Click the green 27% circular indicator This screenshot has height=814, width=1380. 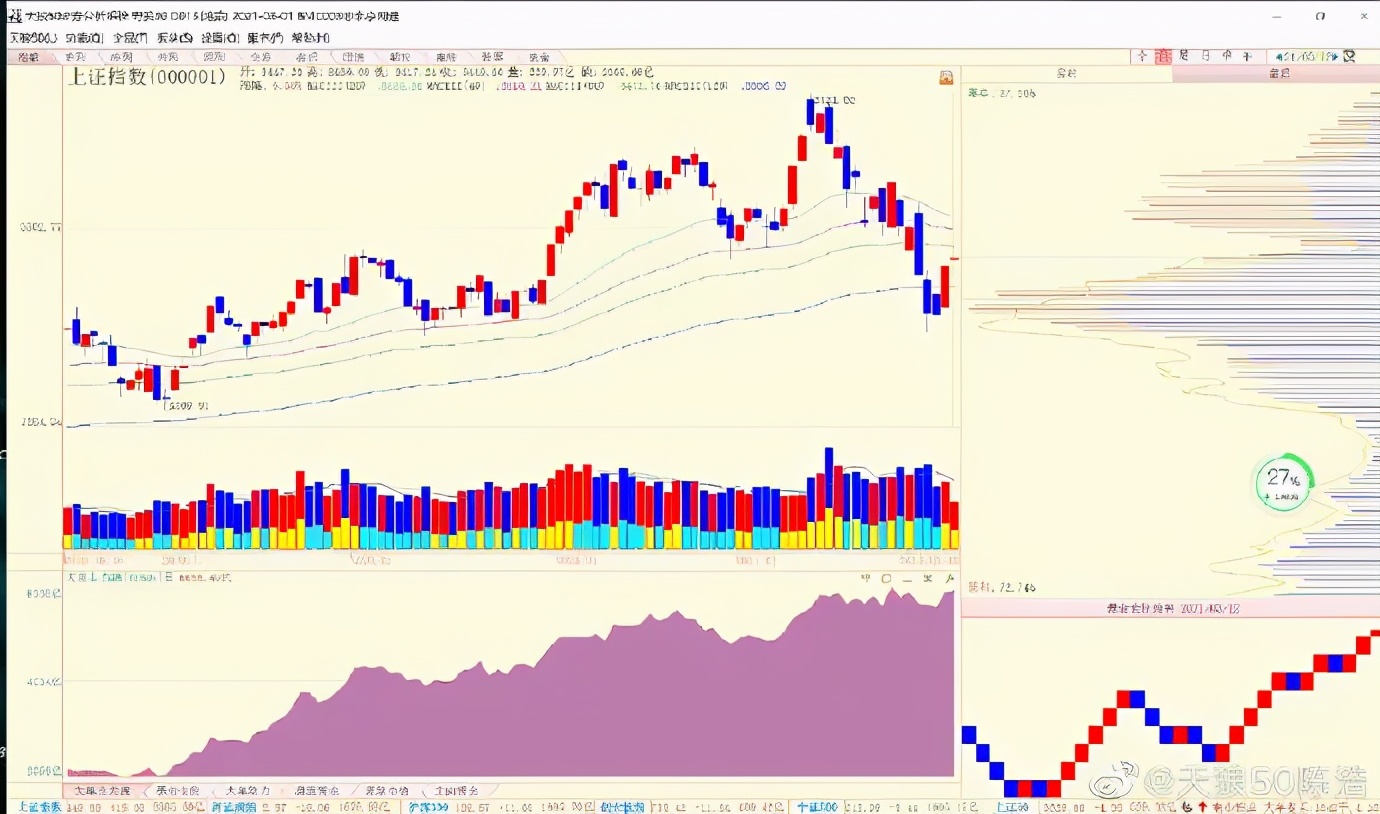1283,482
